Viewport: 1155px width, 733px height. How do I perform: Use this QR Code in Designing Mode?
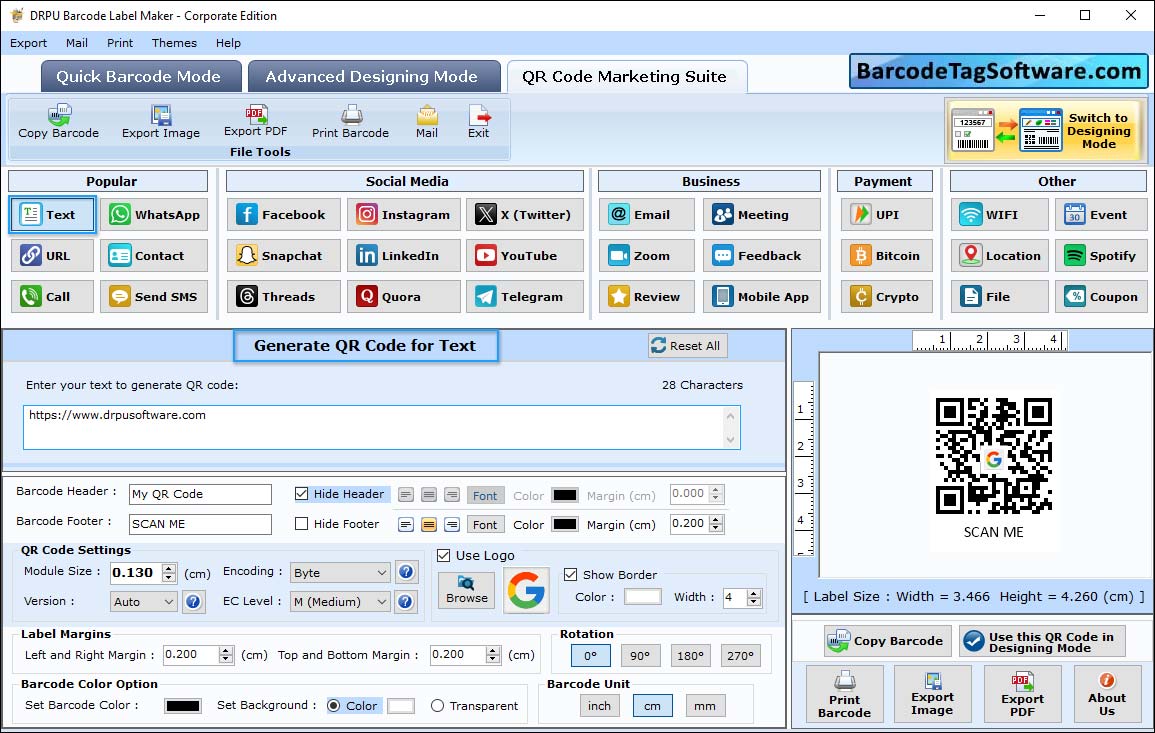[1042, 641]
